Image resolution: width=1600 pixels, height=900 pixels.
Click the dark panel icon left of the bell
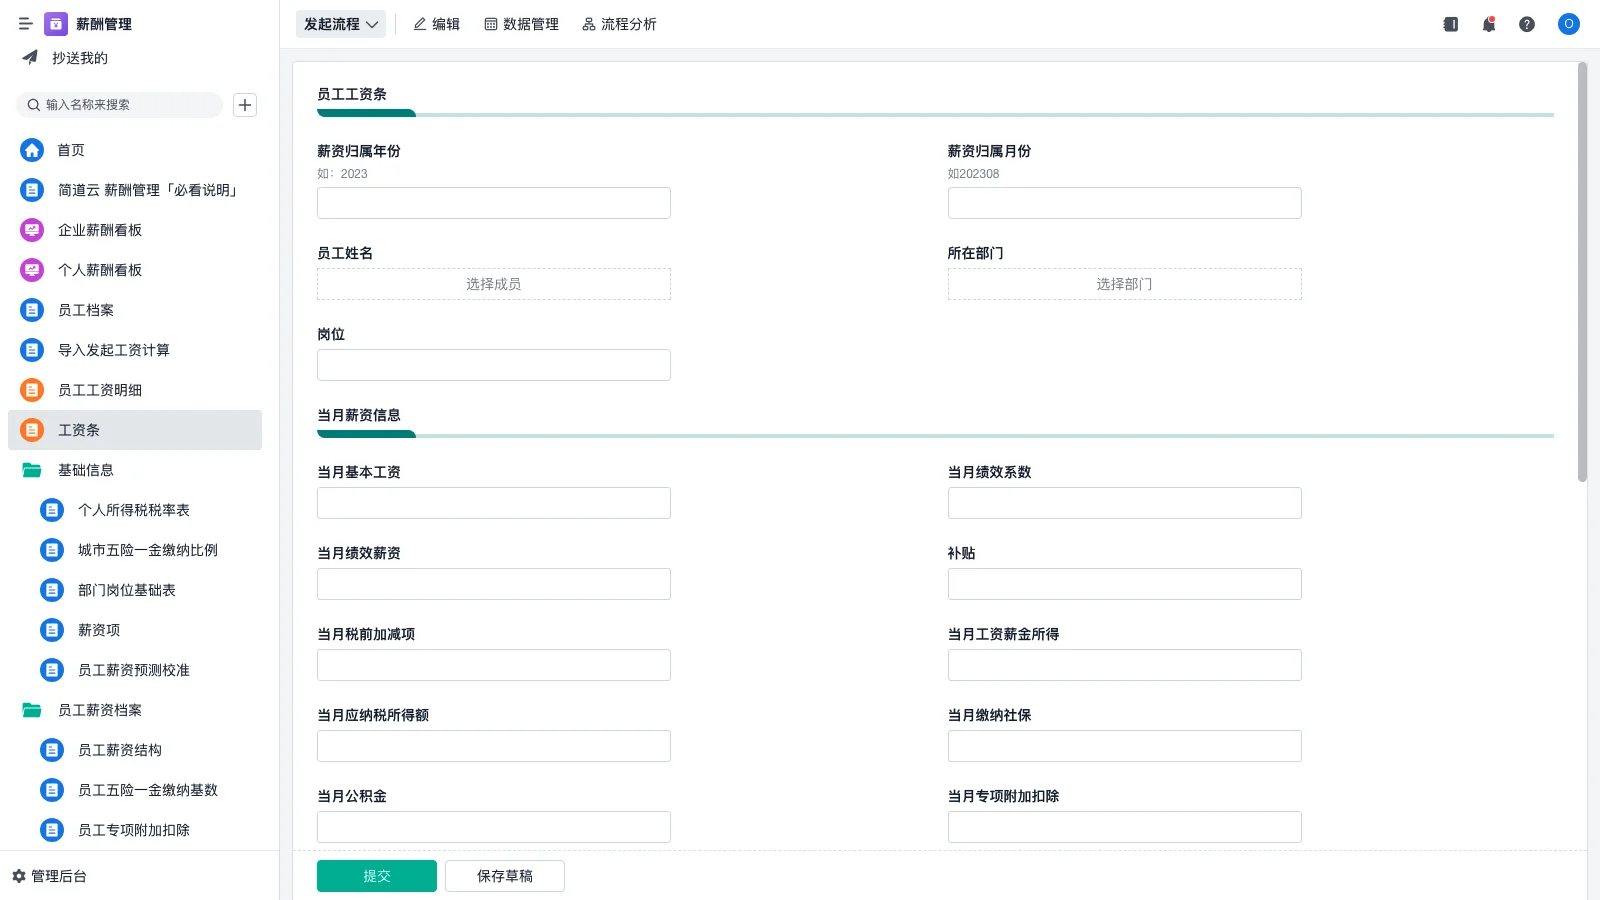1450,24
